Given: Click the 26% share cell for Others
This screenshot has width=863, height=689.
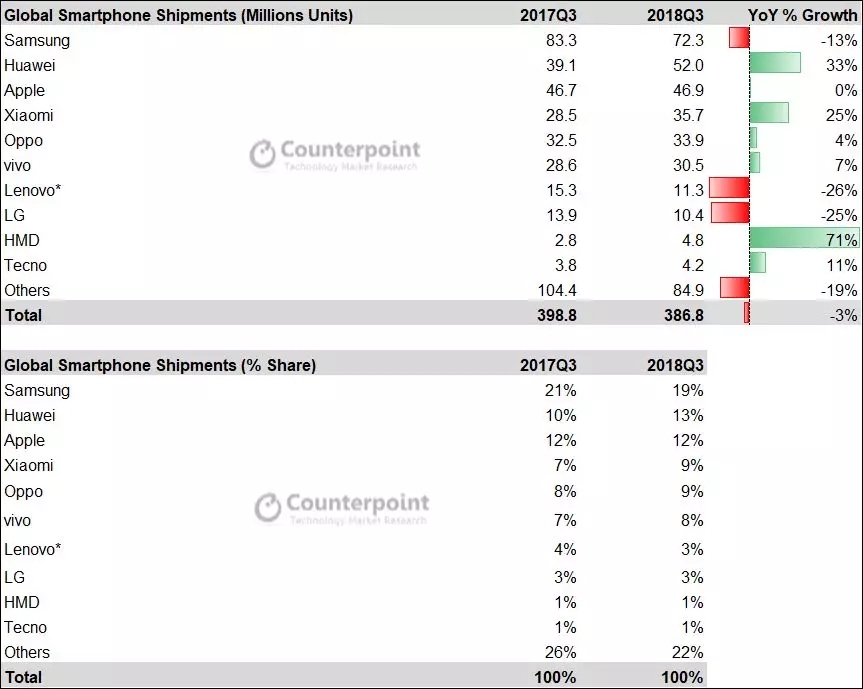Looking at the screenshot, I should (560, 652).
